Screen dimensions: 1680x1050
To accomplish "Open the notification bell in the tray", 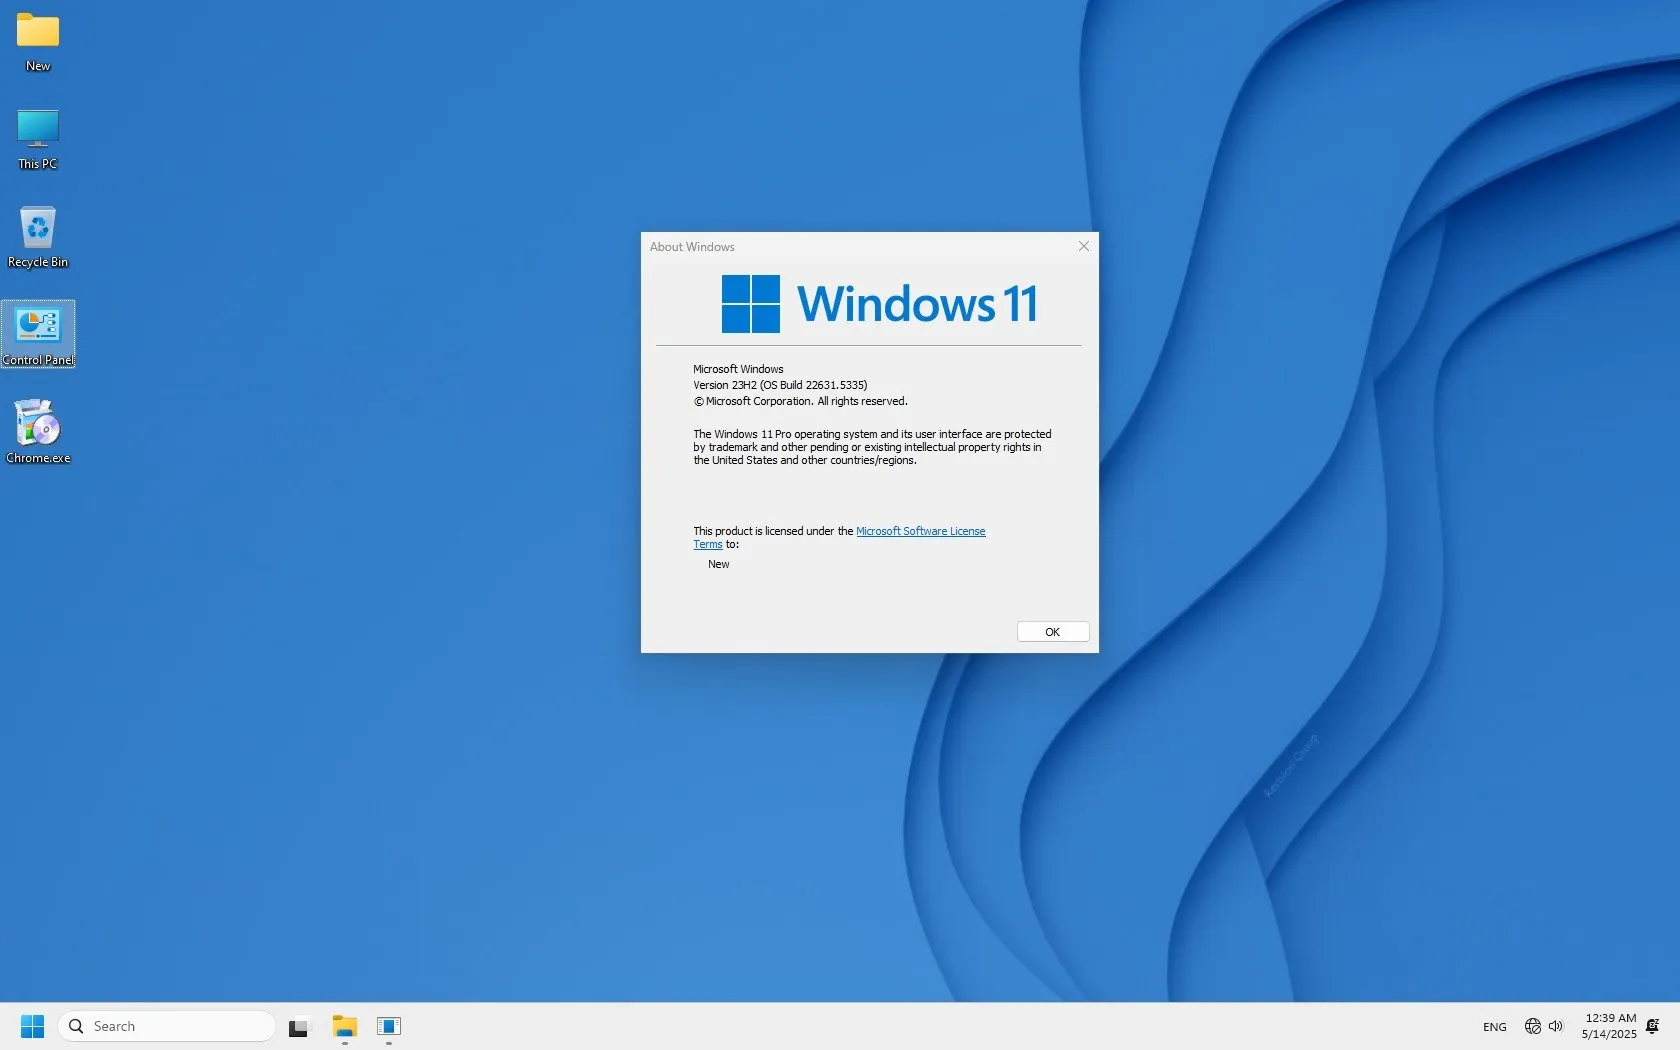I will pyautogui.click(x=1652, y=1026).
